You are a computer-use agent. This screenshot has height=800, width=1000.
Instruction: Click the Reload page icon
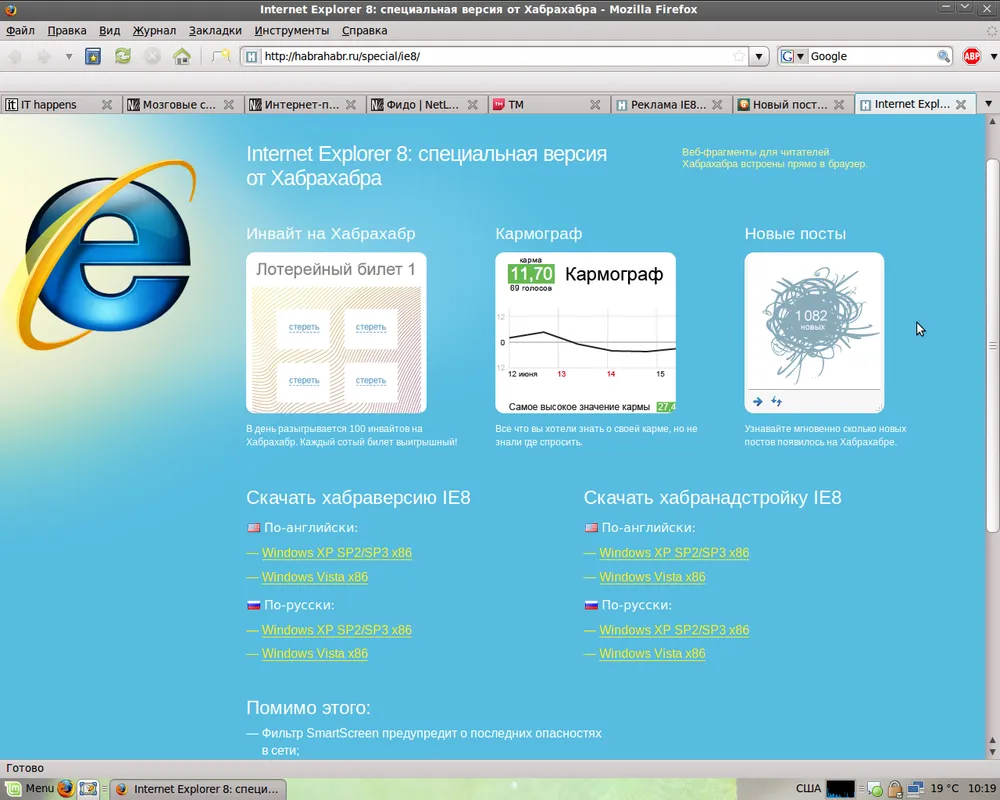[122, 56]
